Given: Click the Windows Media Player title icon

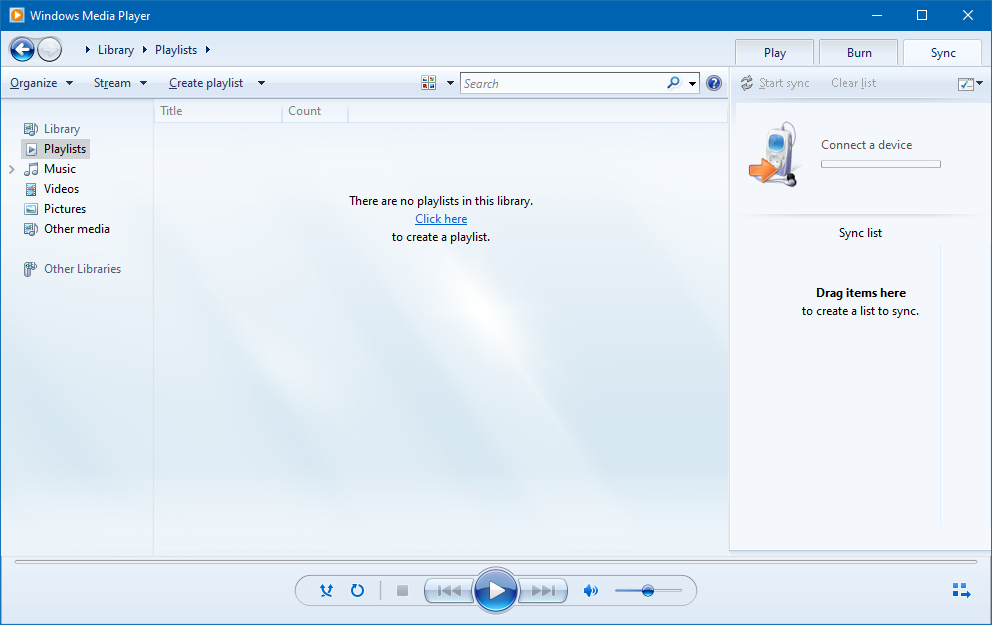Looking at the screenshot, I should pyautogui.click(x=17, y=15).
